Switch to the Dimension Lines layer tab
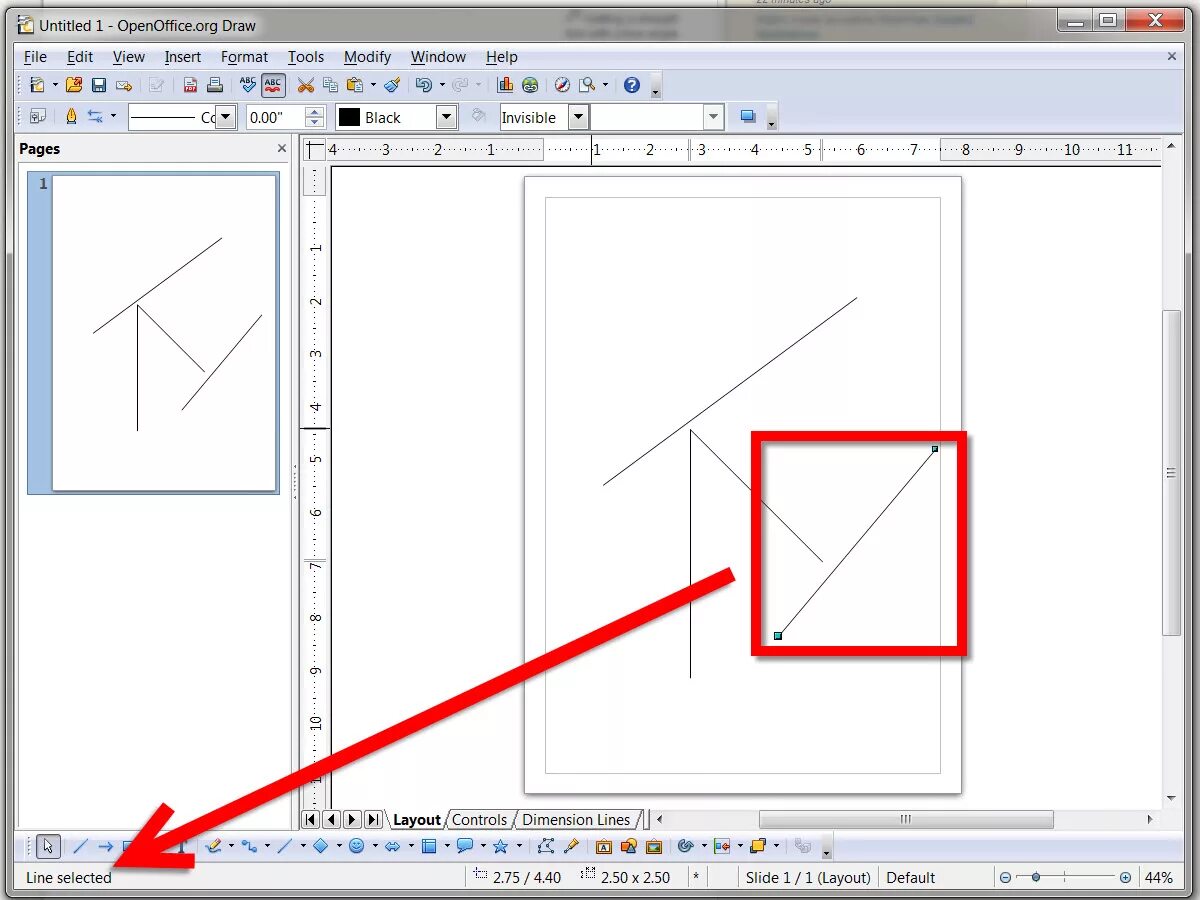 coord(576,819)
